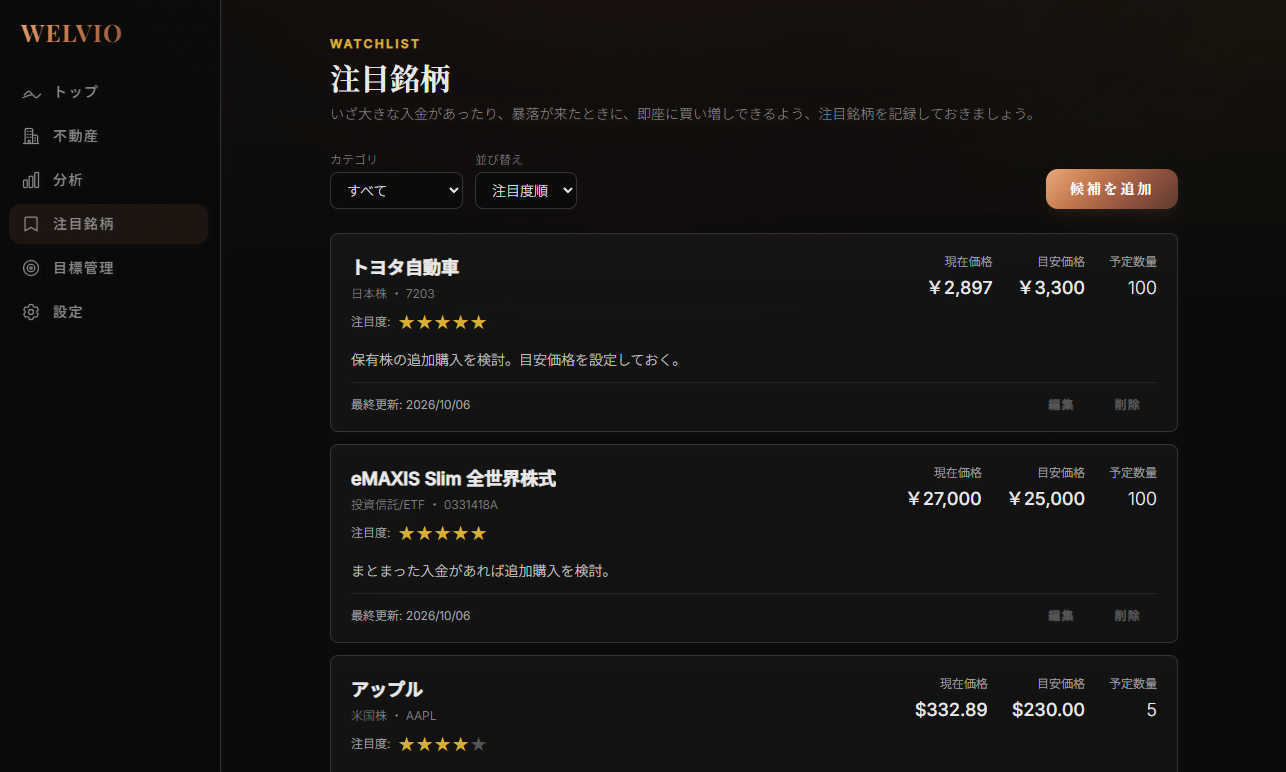Navigate to 目標管理

pyautogui.click(x=108, y=268)
